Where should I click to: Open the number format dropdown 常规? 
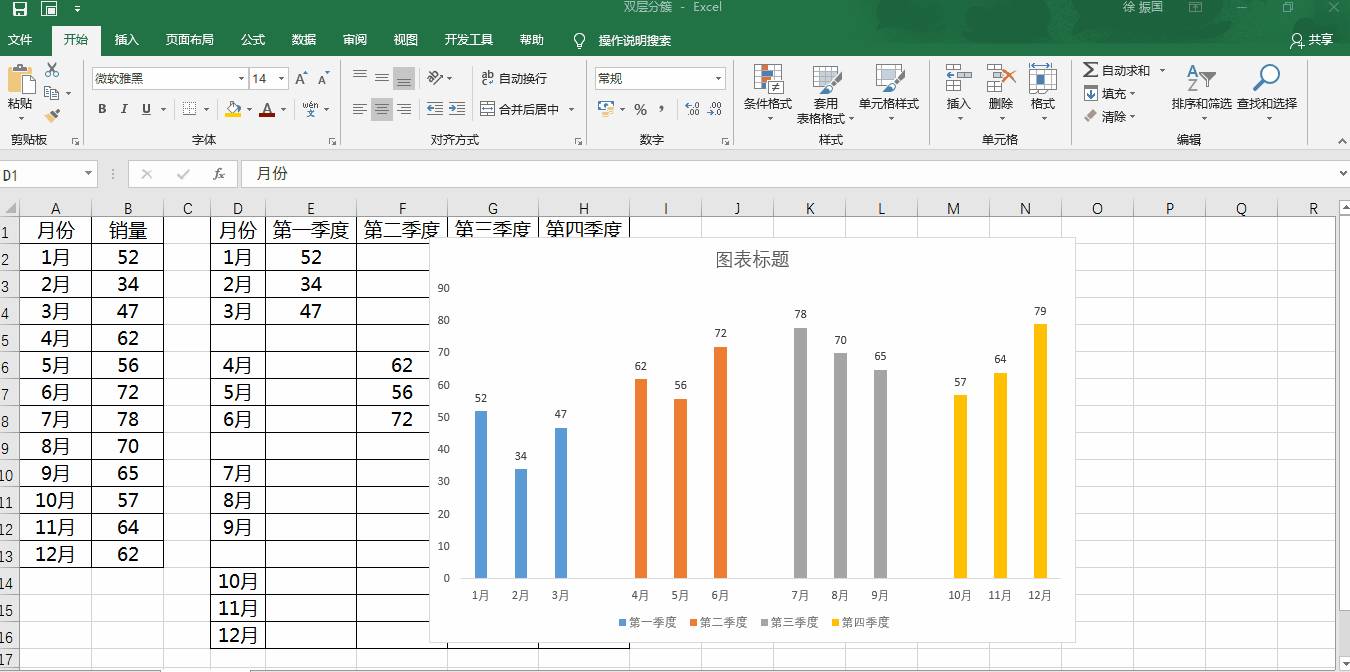point(718,79)
